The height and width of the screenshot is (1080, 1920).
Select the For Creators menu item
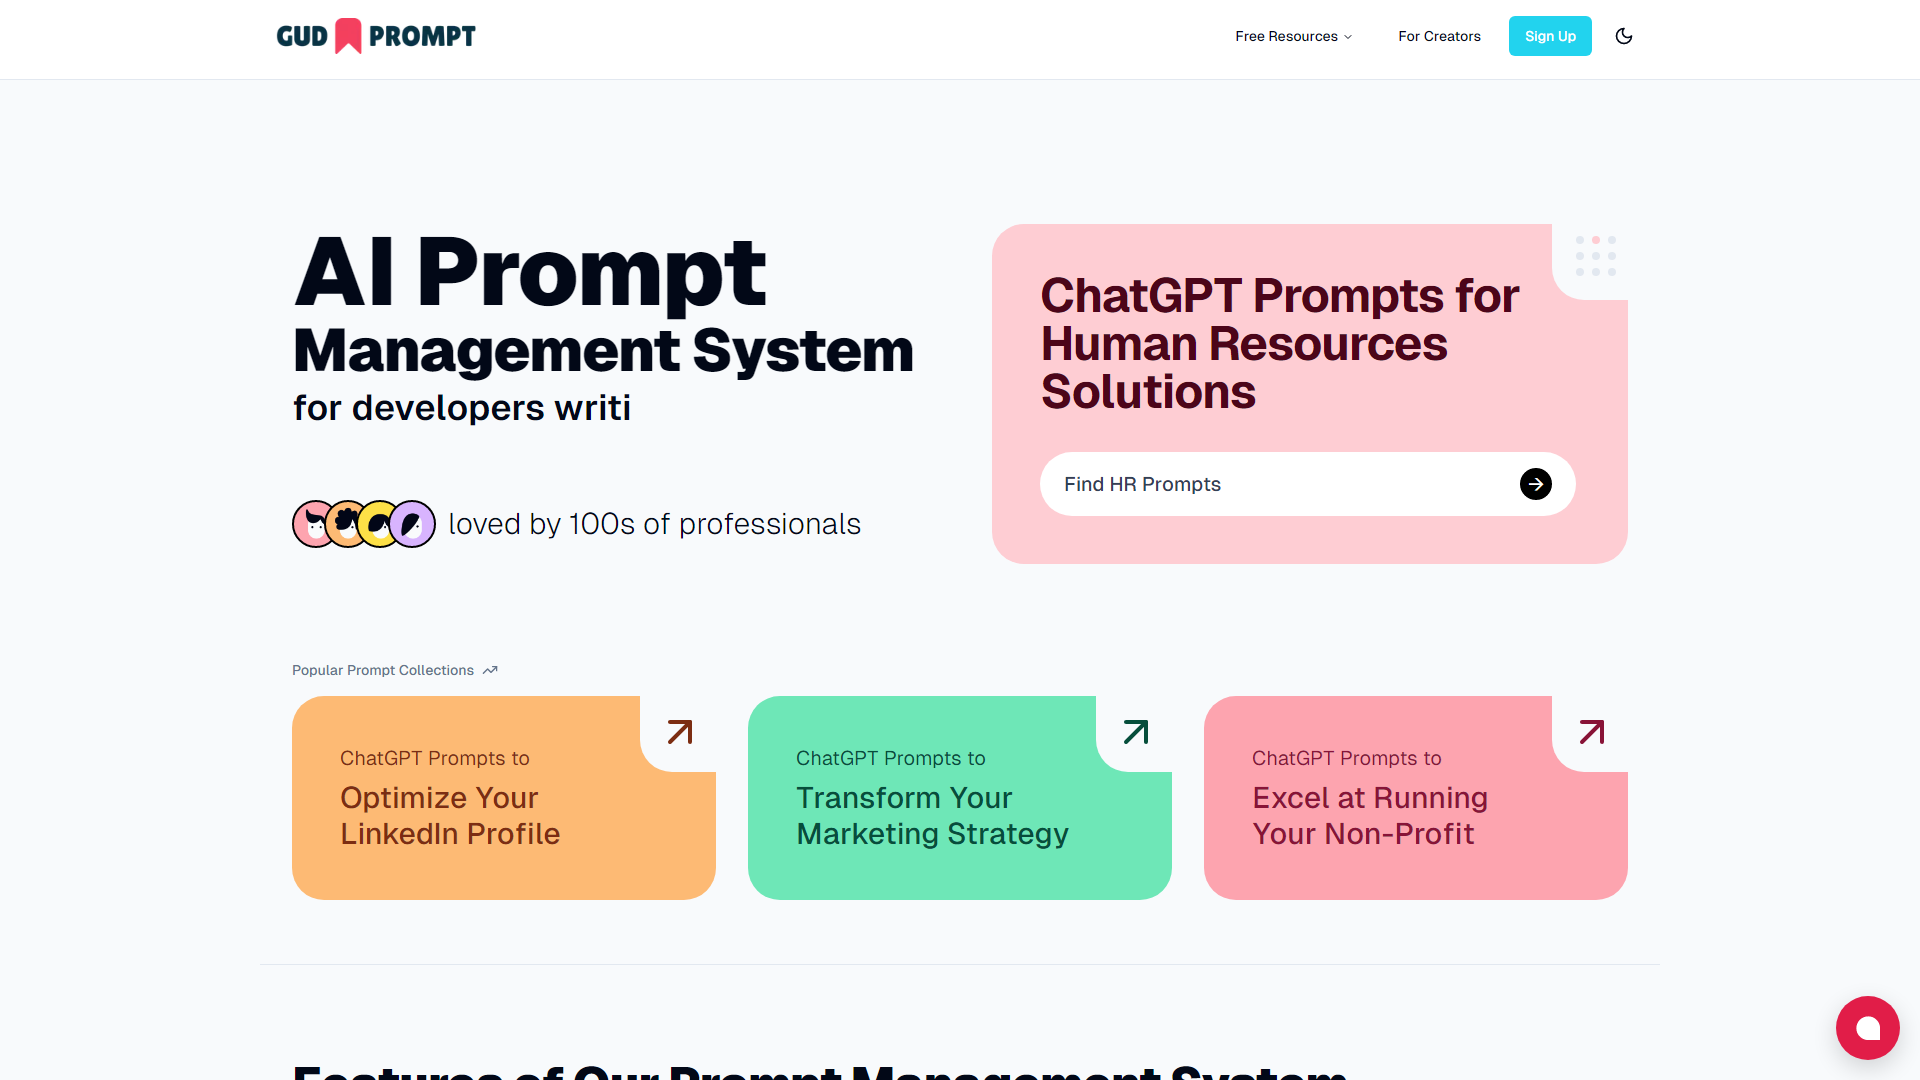[1440, 36]
